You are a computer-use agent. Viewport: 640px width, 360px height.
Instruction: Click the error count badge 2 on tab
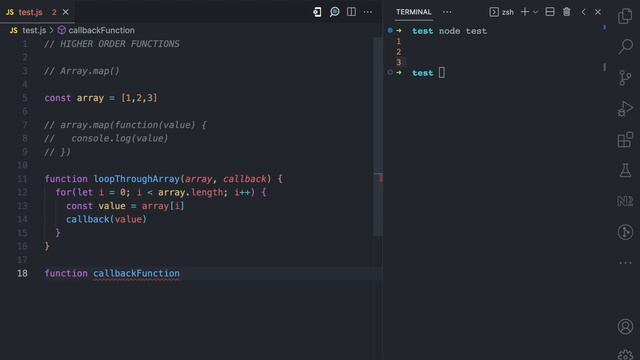click(54, 12)
